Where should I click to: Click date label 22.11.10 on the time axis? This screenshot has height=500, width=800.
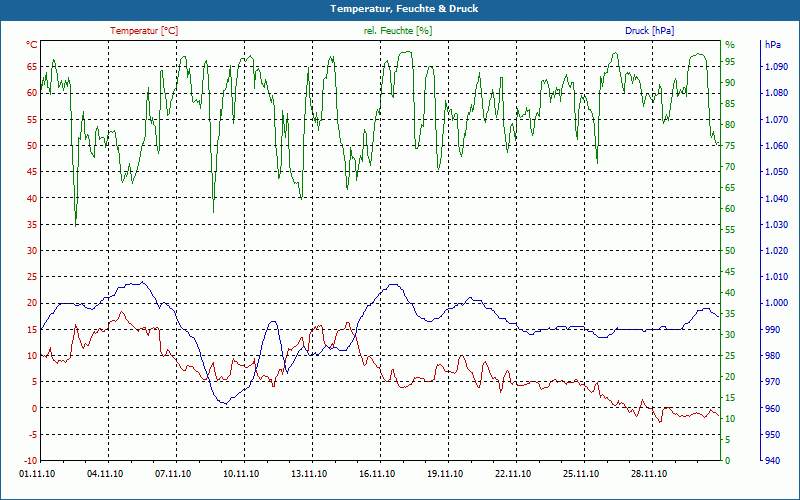pos(513,474)
